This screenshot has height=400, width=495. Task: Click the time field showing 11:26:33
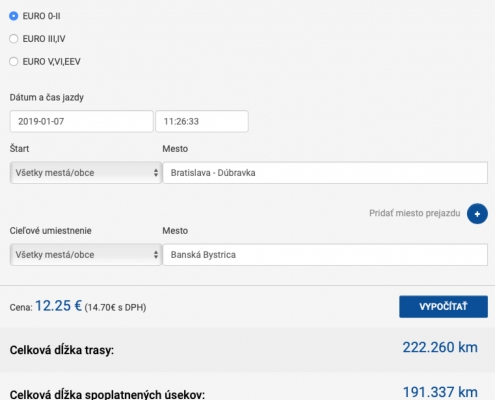pyautogui.click(x=202, y=121)
